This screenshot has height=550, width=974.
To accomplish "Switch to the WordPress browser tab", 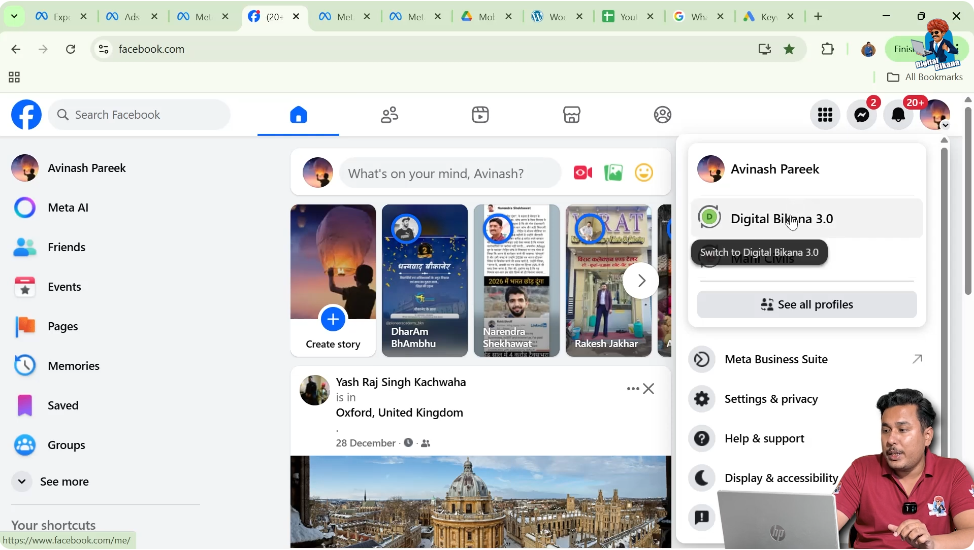I will tap(557, 17).
